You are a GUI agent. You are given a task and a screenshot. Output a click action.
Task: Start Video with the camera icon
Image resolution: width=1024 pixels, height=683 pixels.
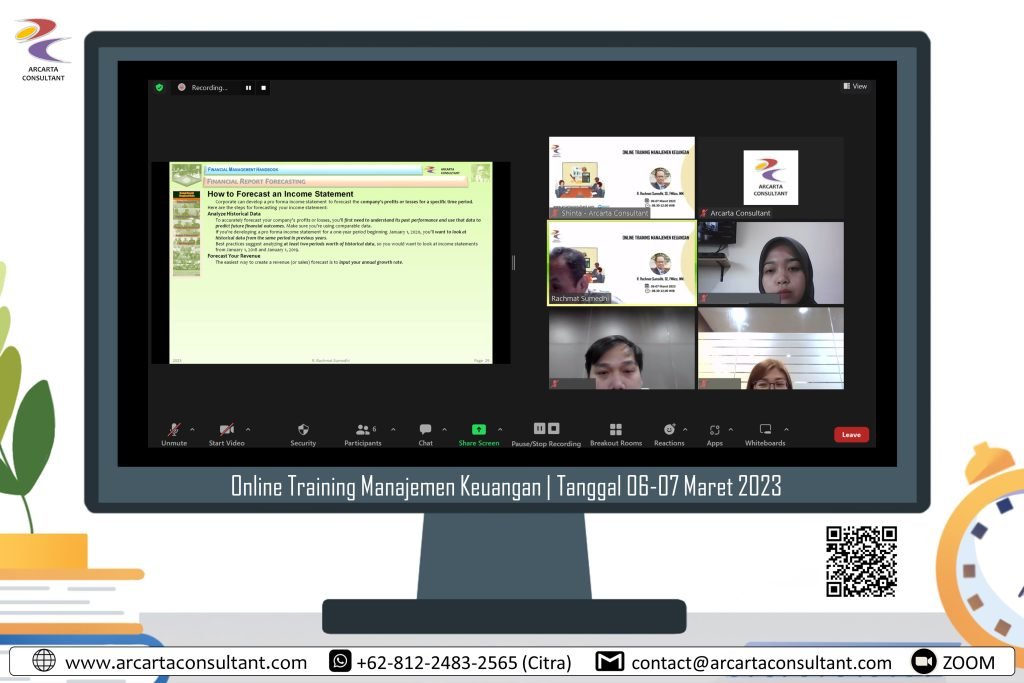[226, 430]
